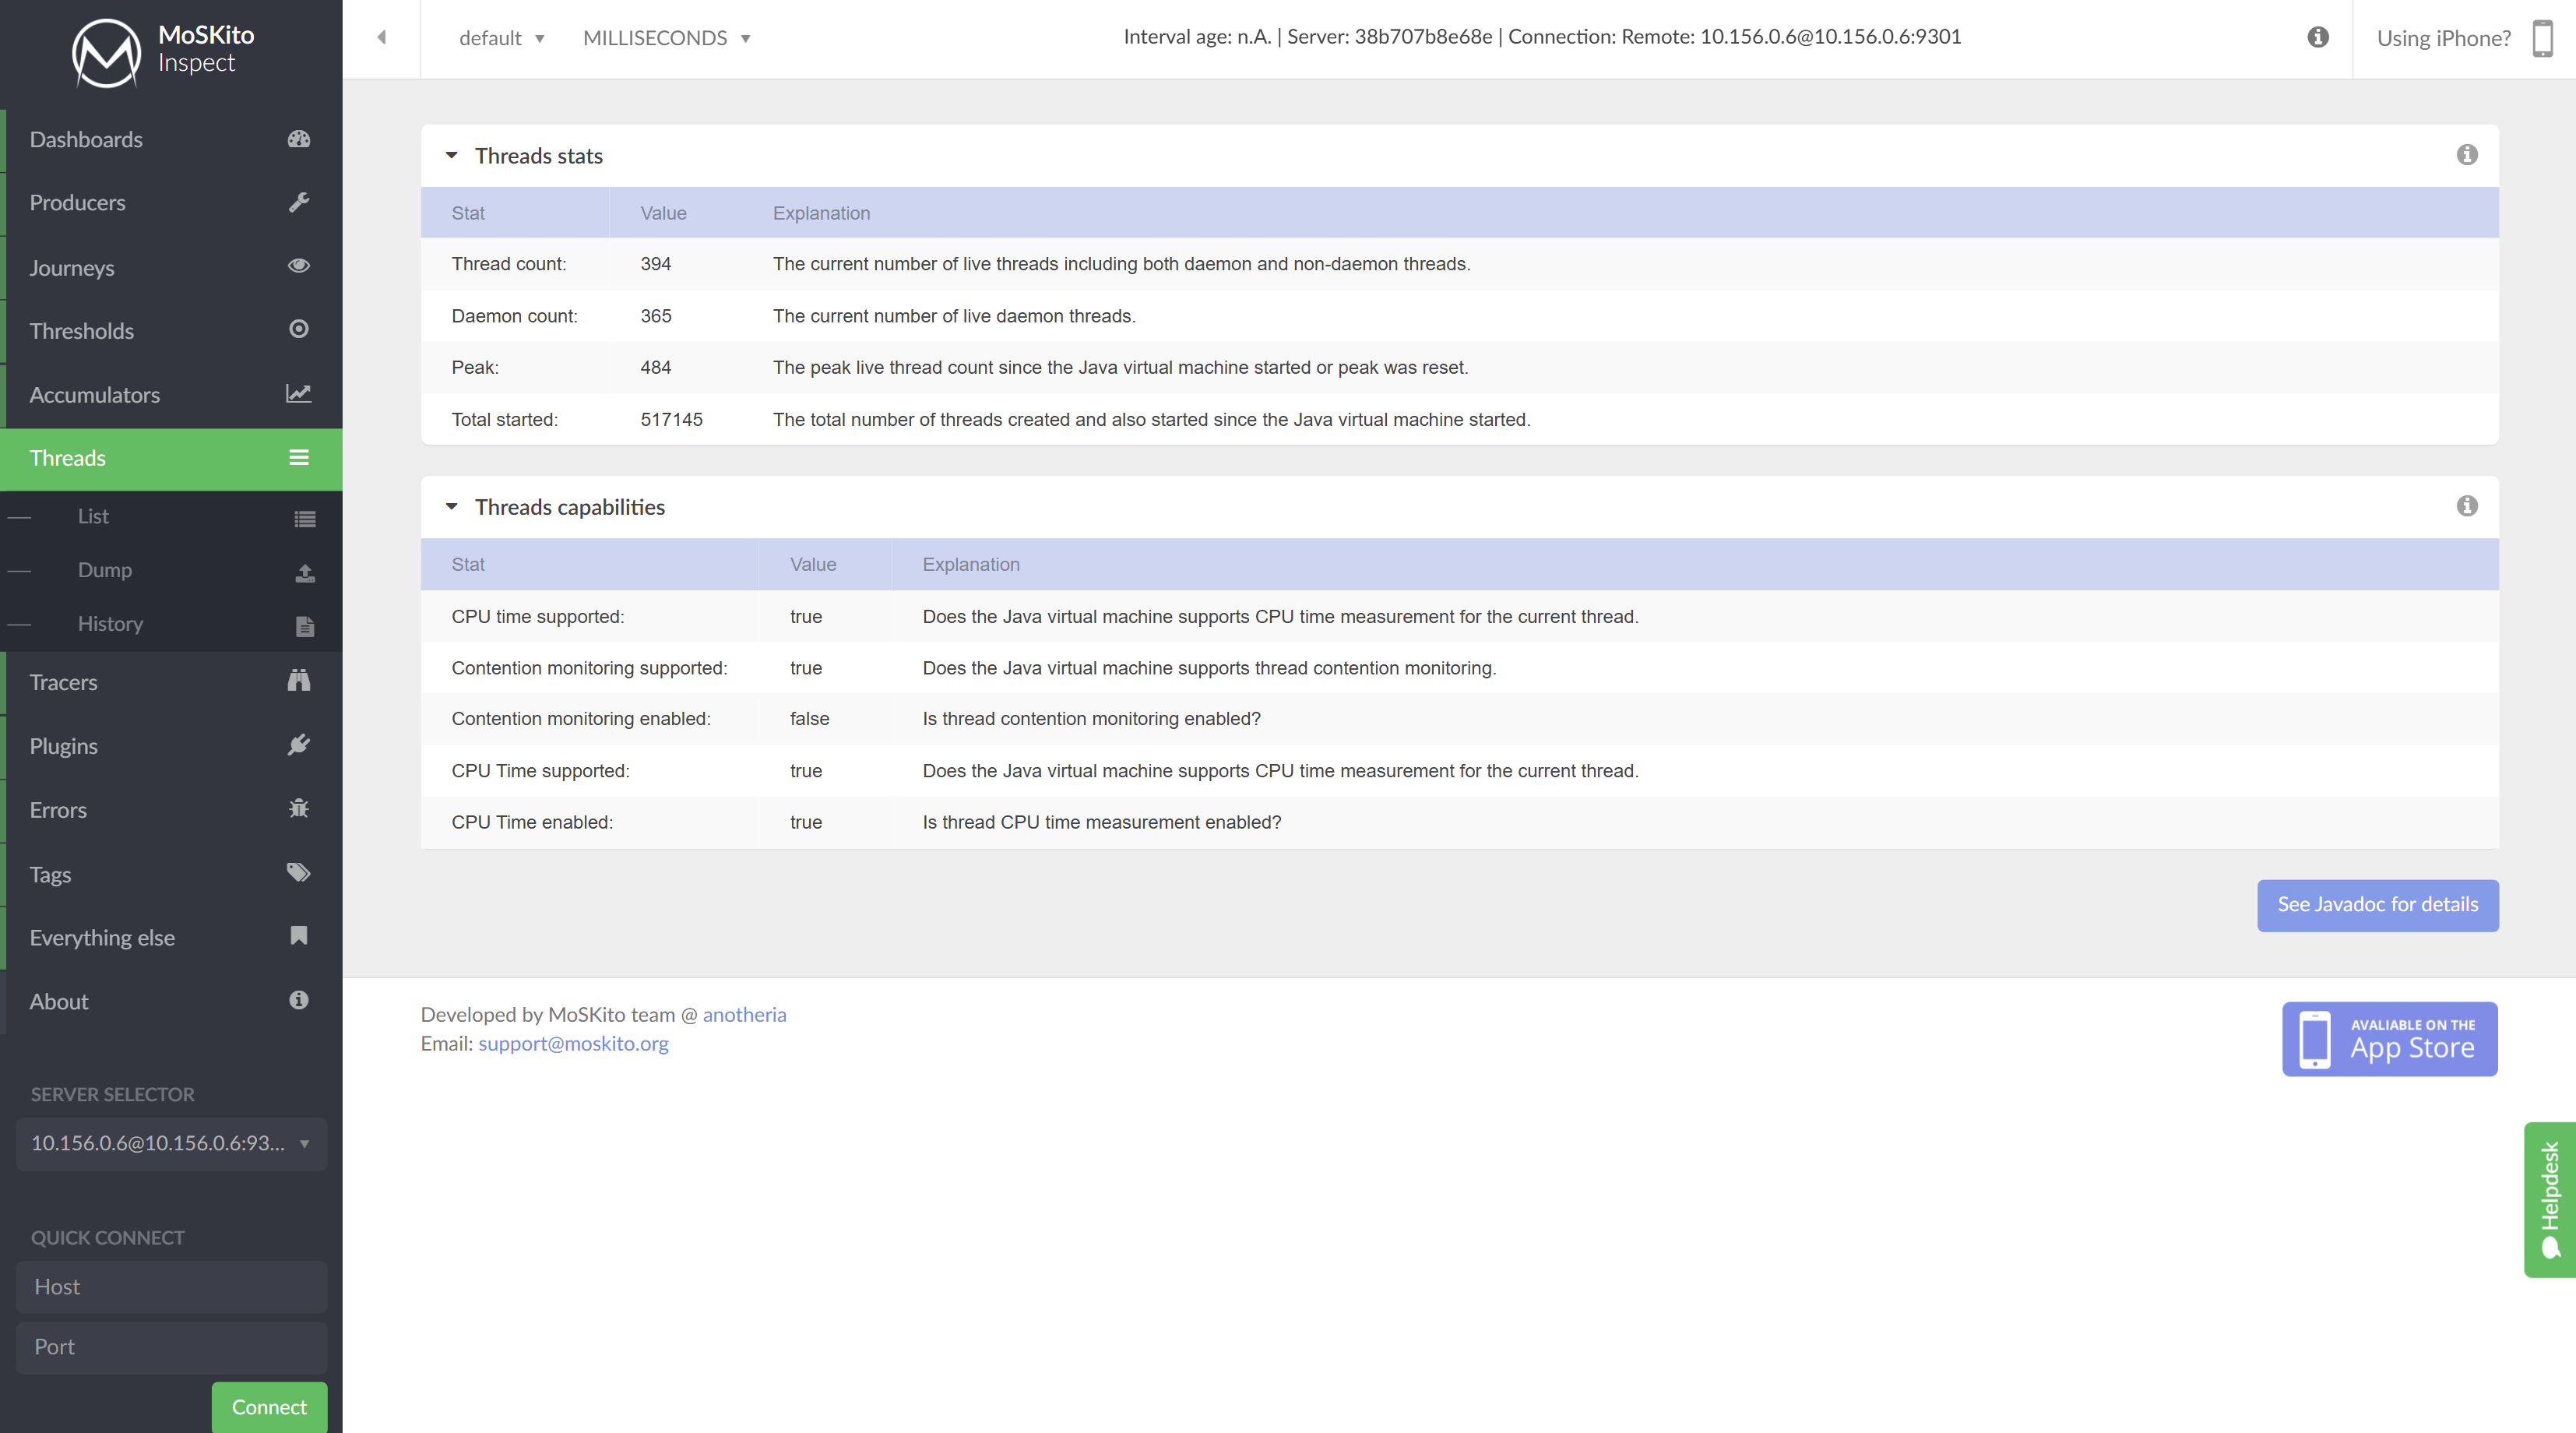Click the Journeys eye icon

(298, 266)
